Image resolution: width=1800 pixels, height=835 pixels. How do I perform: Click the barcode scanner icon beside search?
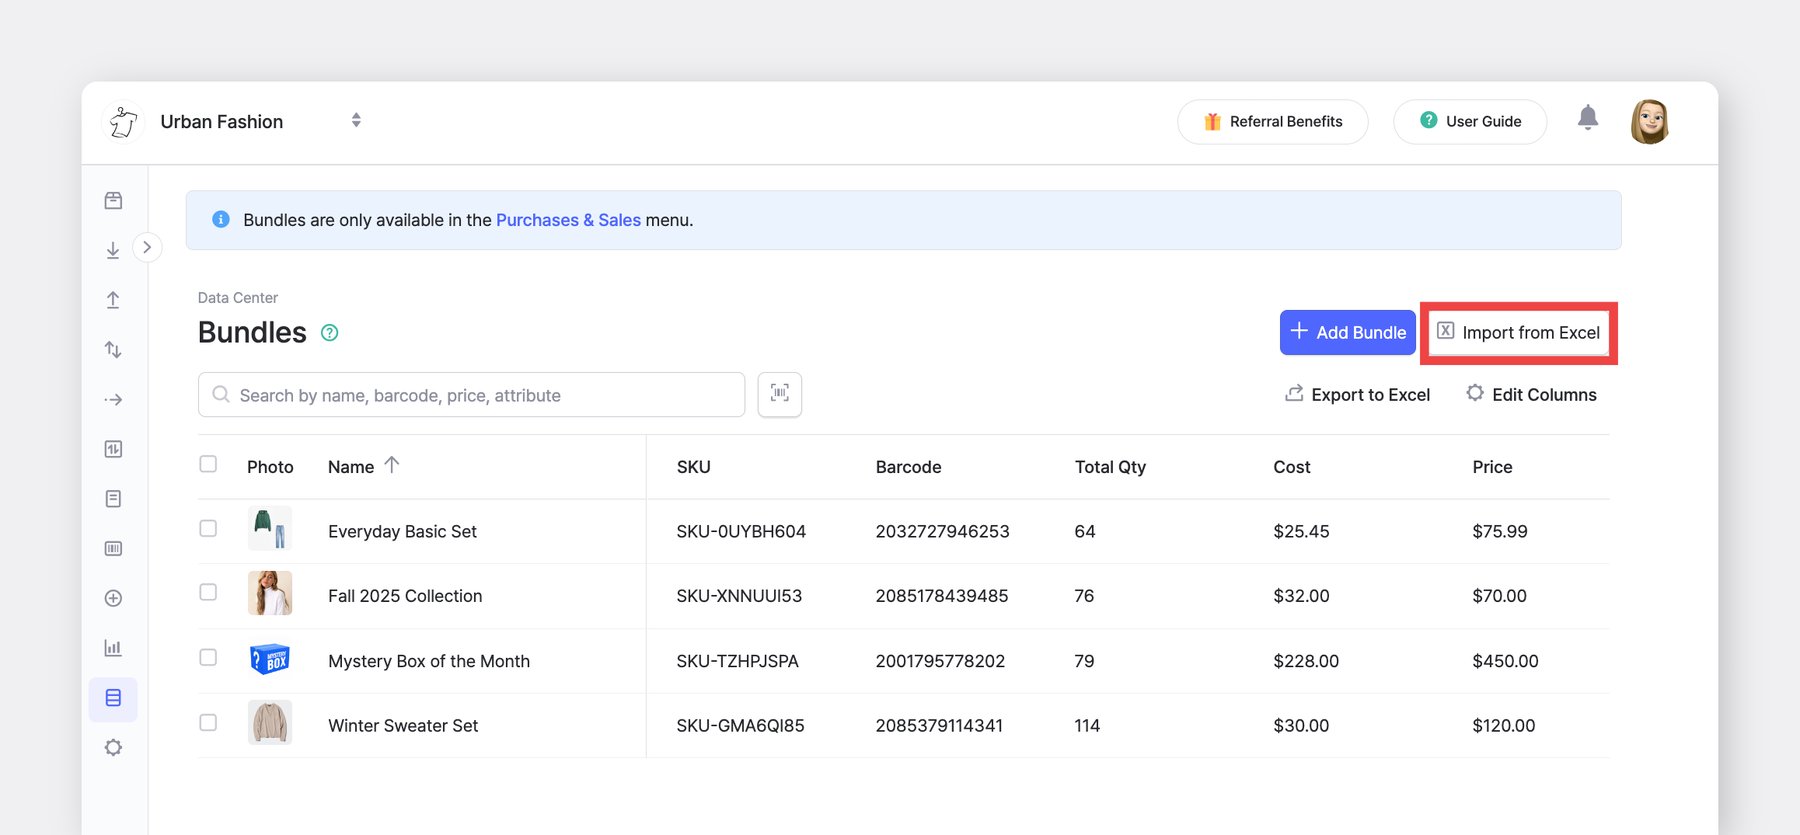(780, 395)
